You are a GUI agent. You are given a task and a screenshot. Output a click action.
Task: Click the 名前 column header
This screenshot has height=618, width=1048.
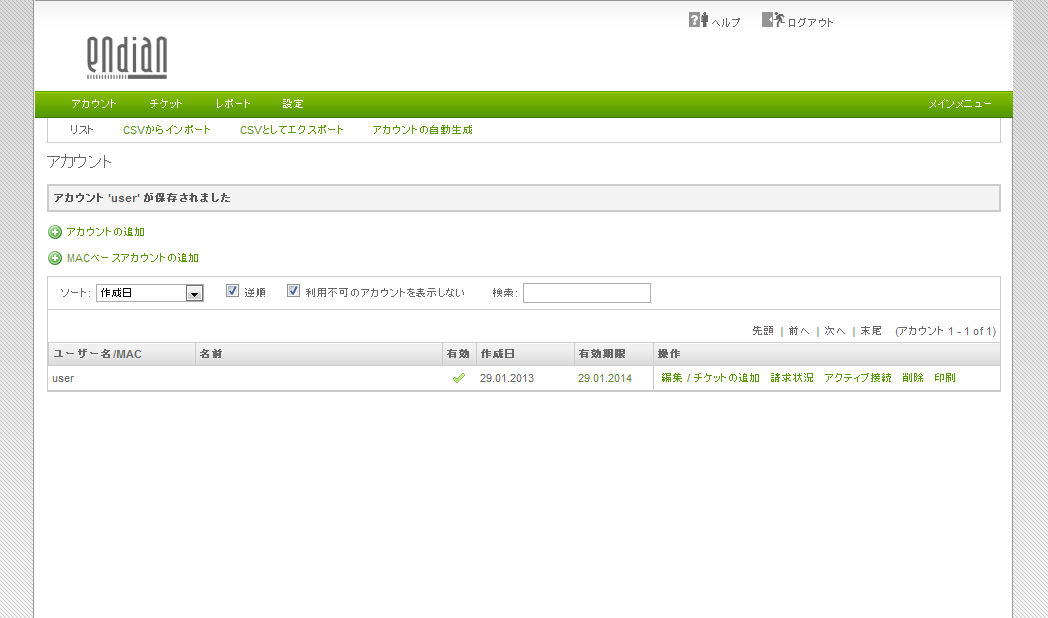coord(319,354)
